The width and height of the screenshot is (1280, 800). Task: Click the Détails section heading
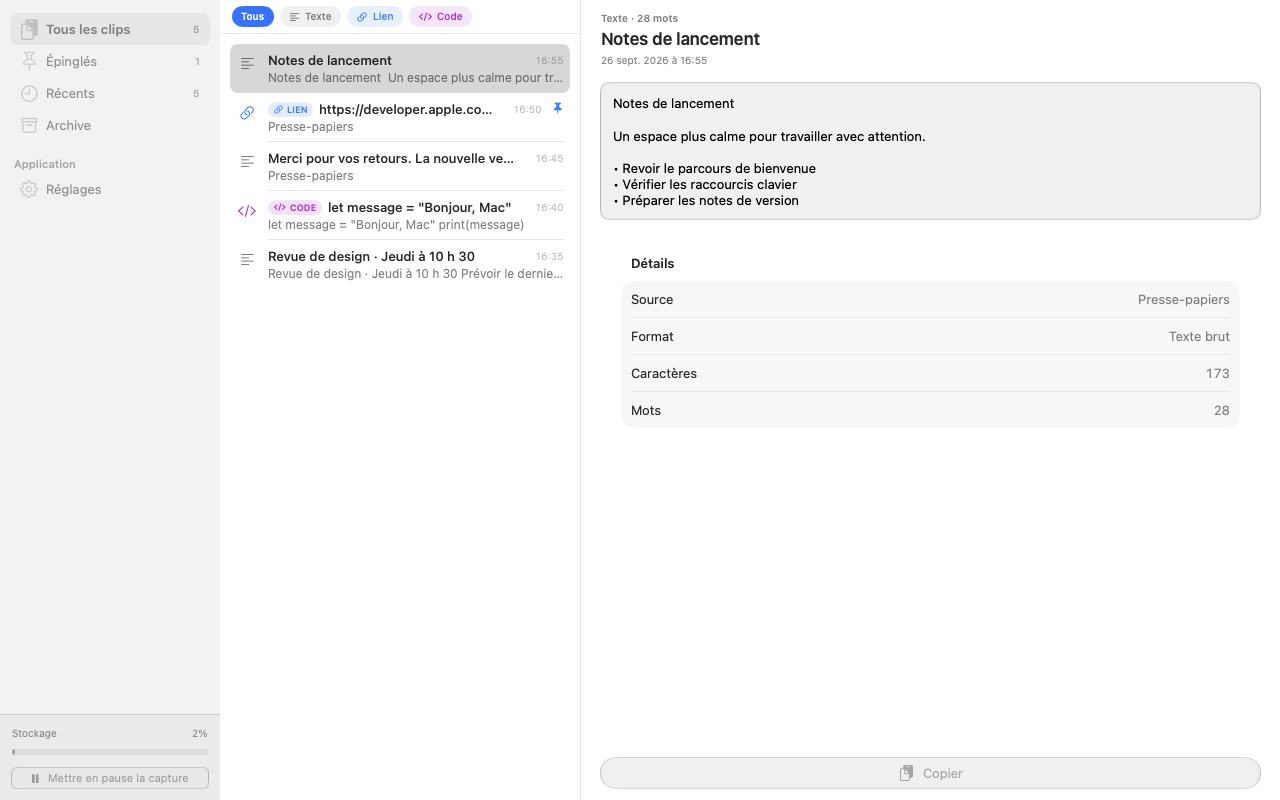pyautogui.click(x=652, y=263)
